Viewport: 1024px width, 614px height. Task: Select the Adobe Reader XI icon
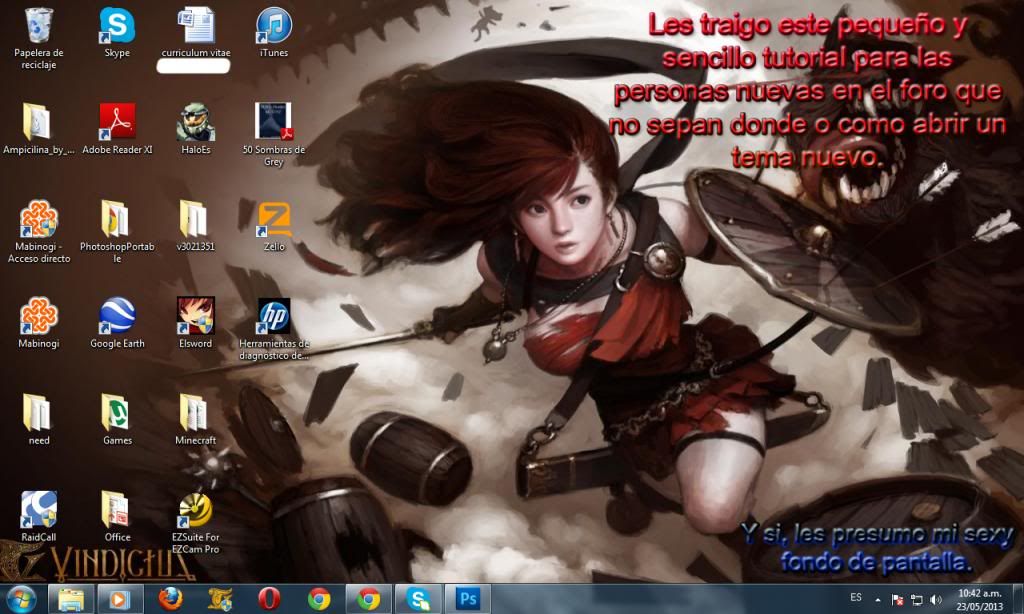pos(117,122)
